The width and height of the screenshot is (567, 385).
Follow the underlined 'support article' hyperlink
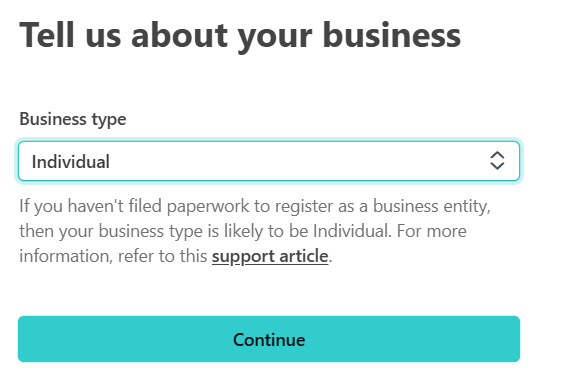[x=270, y=256]
